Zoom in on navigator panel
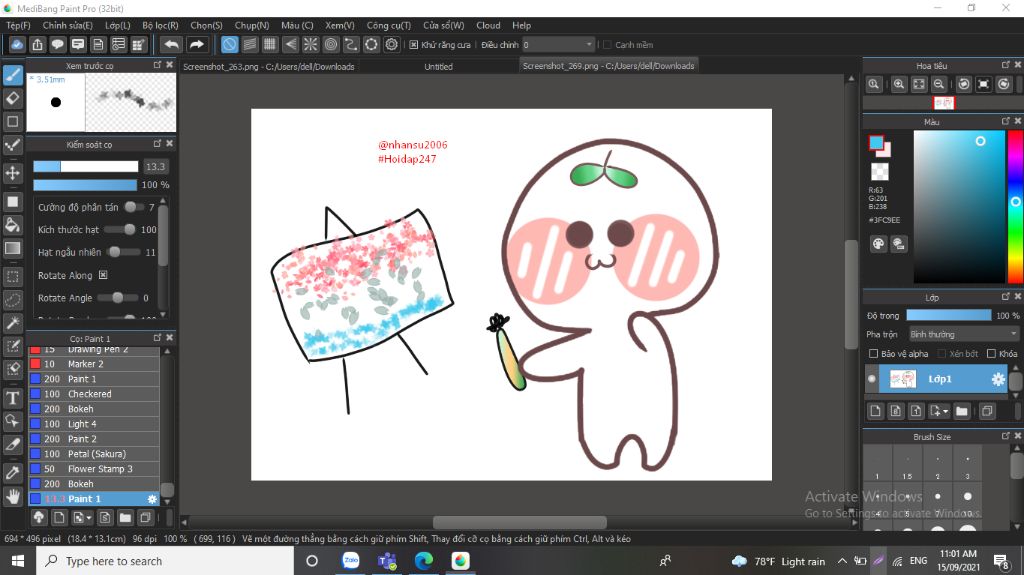1024x575 pixels. tap(899, 84)
